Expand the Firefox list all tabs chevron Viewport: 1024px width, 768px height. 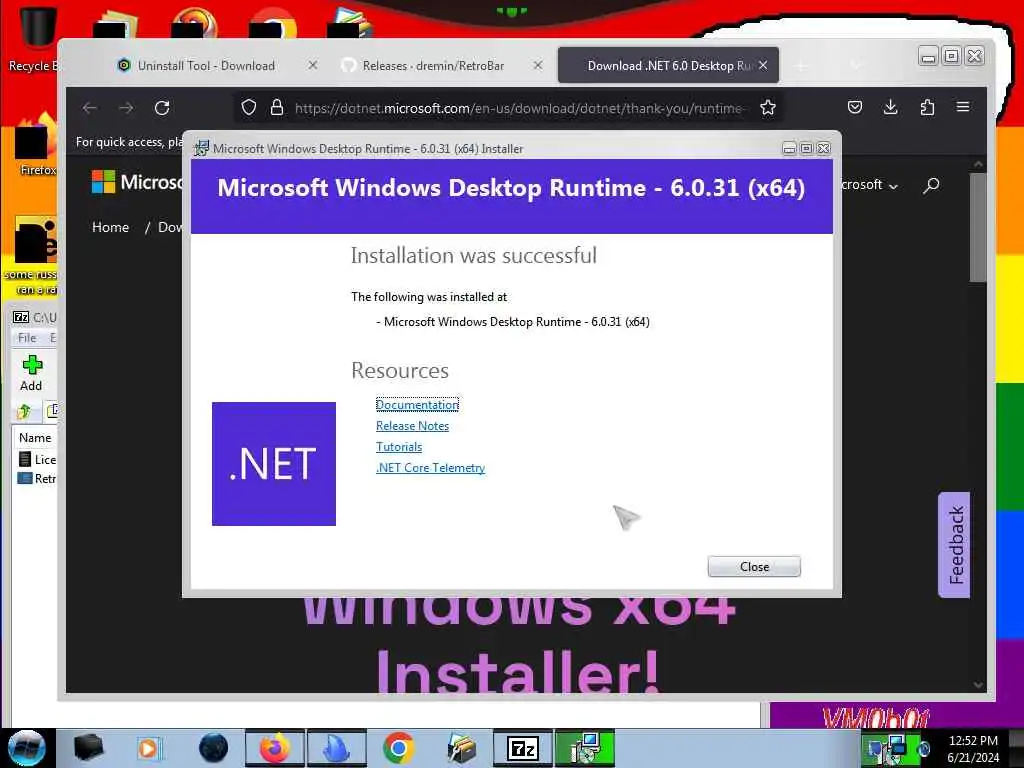pos(856,65)
